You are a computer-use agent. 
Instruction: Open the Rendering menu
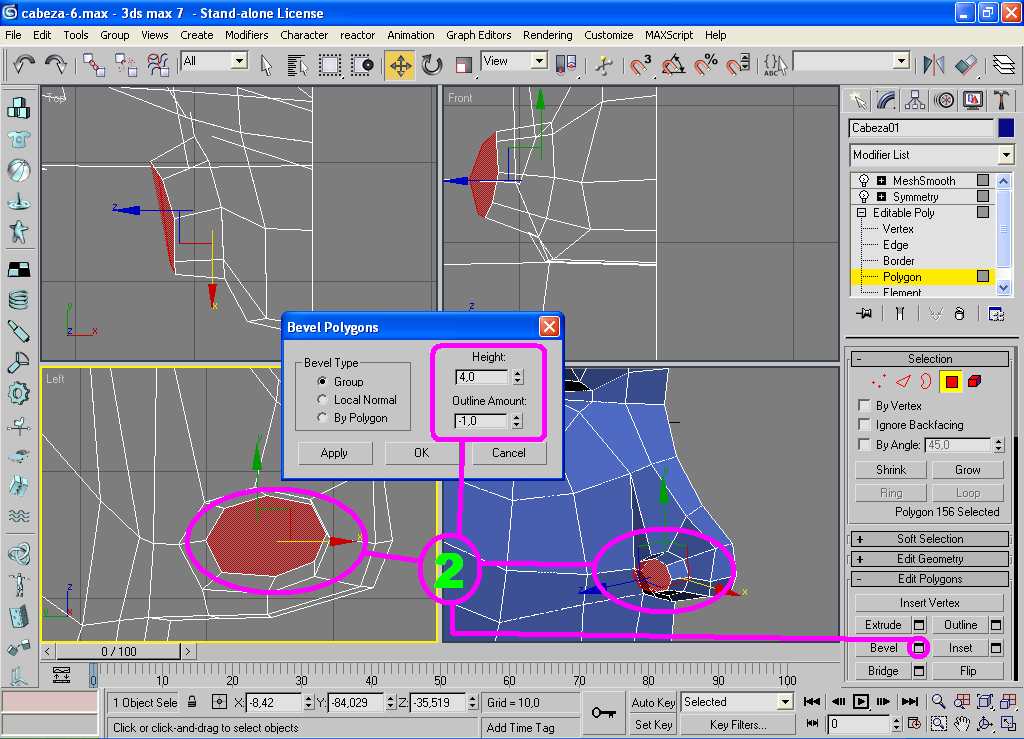[547, 34]
